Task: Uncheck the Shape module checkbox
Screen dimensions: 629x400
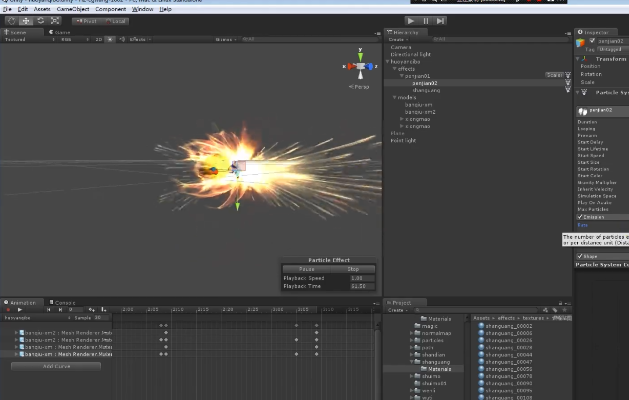Action: (580, 256)
